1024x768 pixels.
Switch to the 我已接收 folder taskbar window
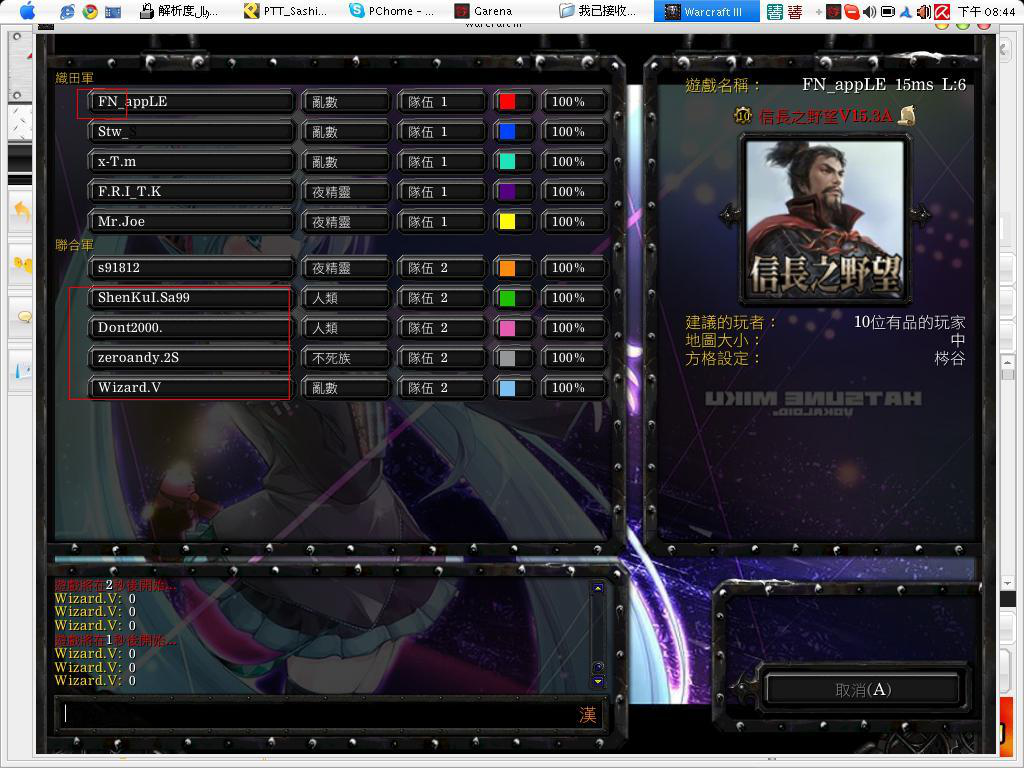tap(598, 11)
